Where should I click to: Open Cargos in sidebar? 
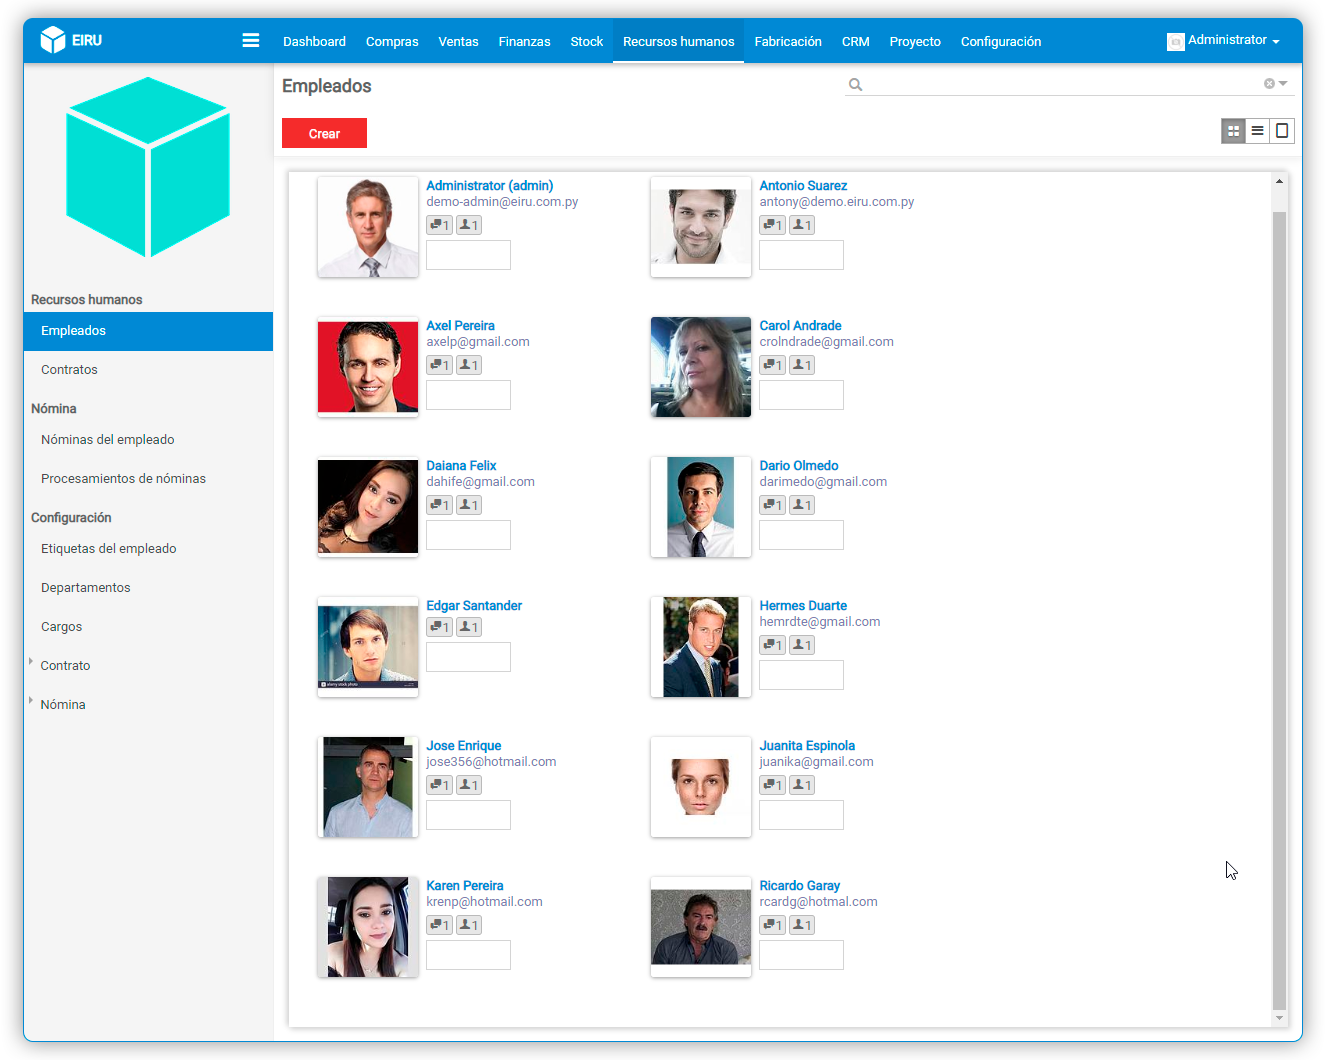[148, 627]
